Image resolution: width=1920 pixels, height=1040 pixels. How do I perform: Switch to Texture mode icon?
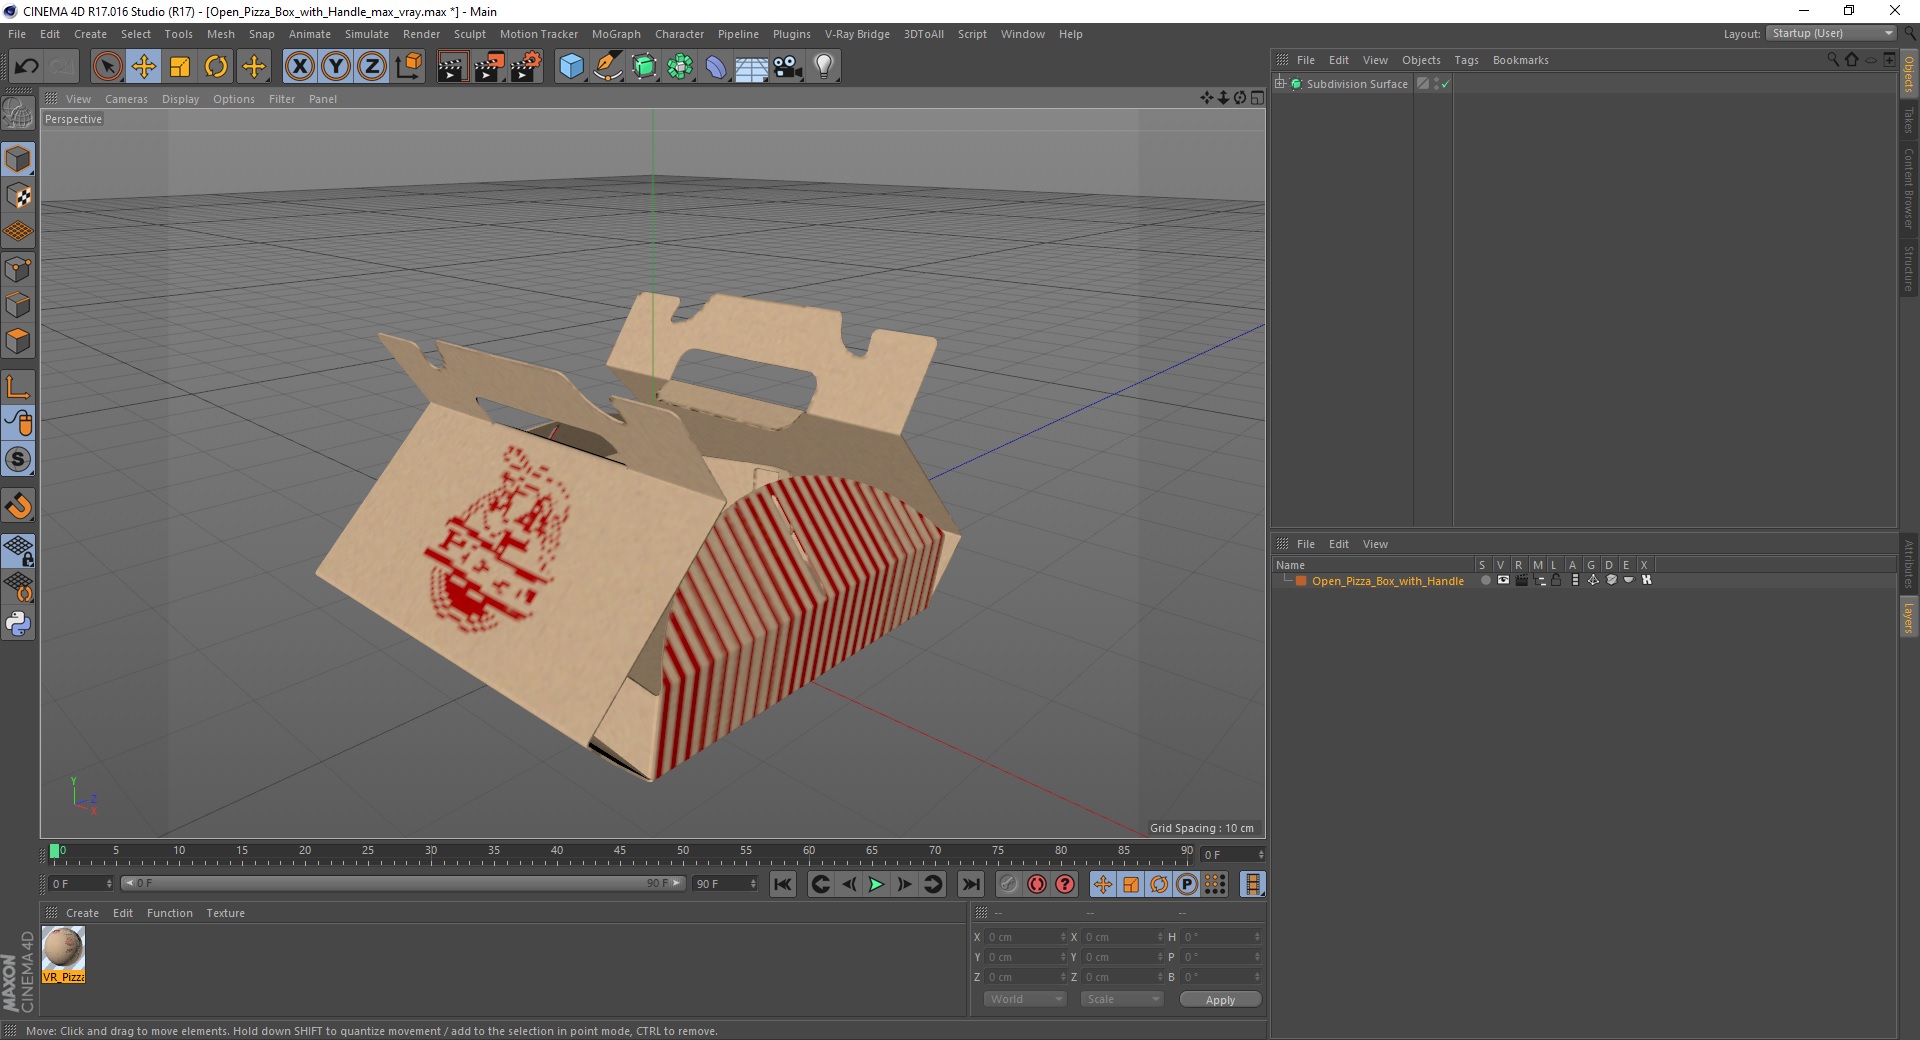[x=18, y=196]
